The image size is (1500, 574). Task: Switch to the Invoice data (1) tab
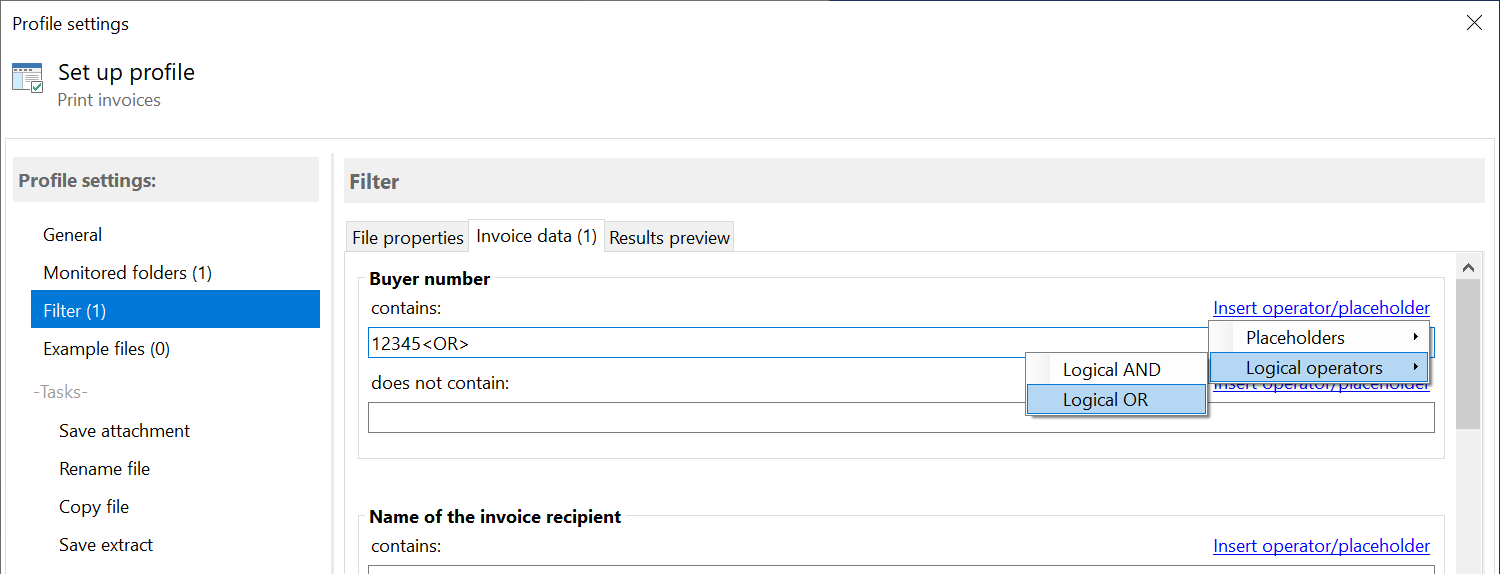point(536,236)
